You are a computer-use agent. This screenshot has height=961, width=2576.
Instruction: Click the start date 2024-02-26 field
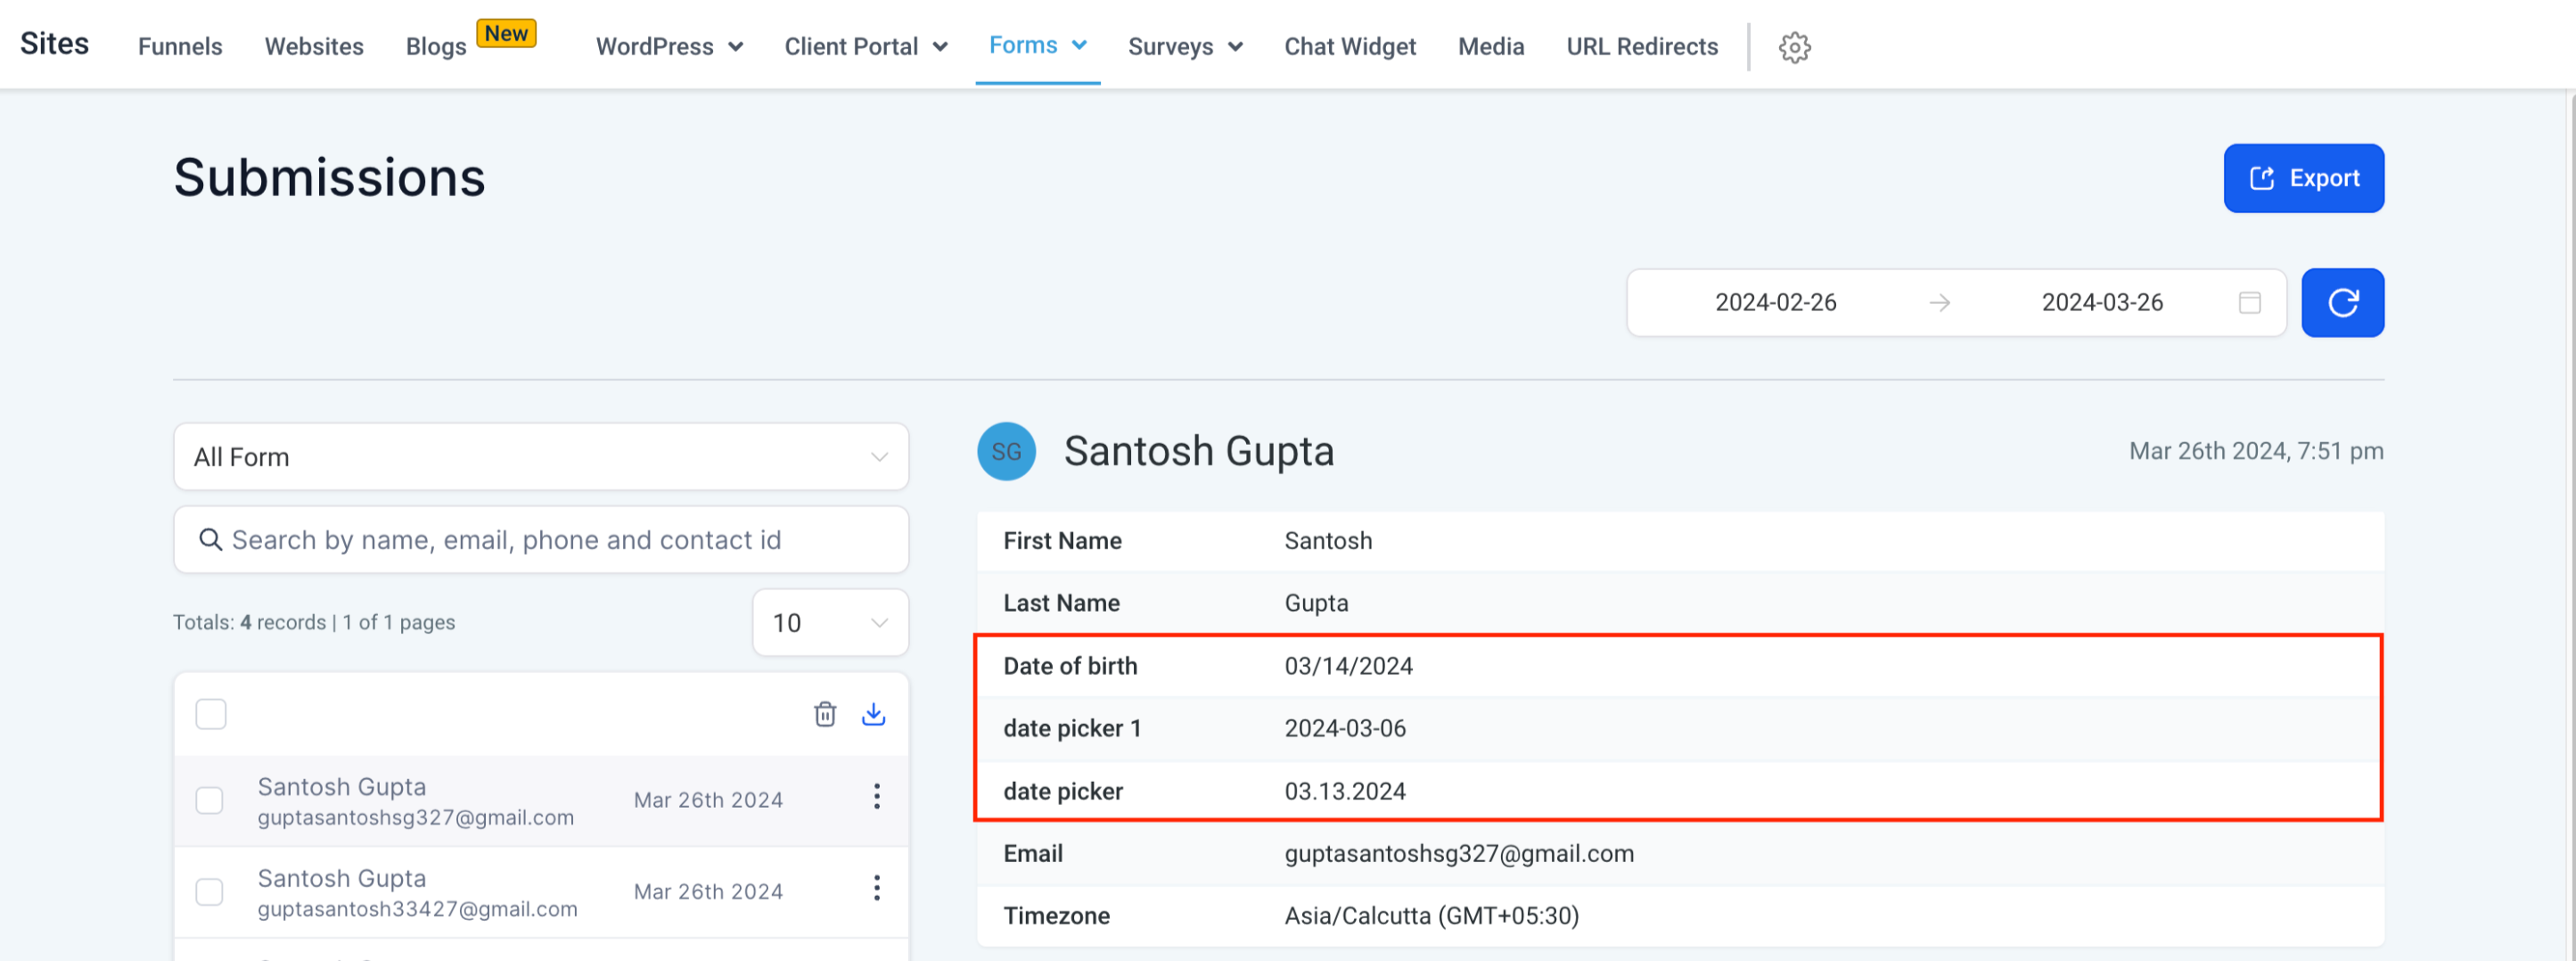(1775, 302)
